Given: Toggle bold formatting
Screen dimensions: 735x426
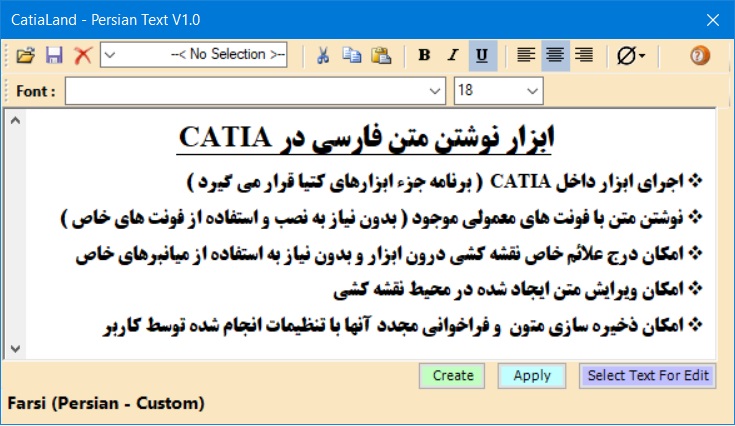Looking at the screenshot, I should tap(424, 55).
